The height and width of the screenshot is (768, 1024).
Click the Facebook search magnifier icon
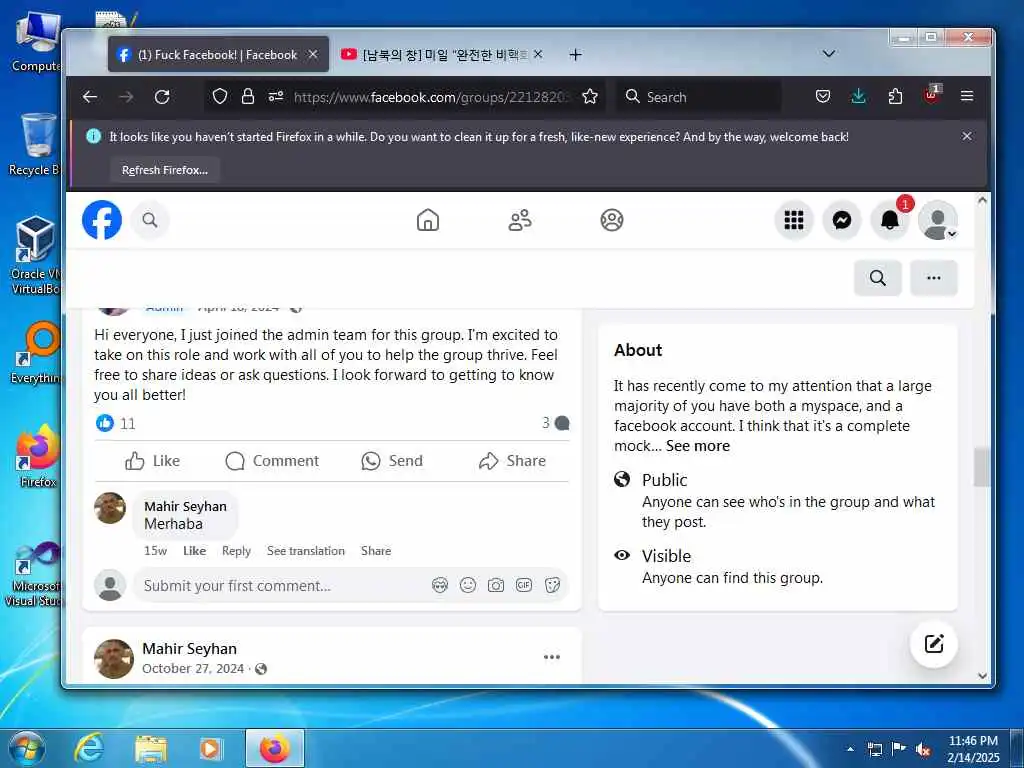(x=150, y=220)
